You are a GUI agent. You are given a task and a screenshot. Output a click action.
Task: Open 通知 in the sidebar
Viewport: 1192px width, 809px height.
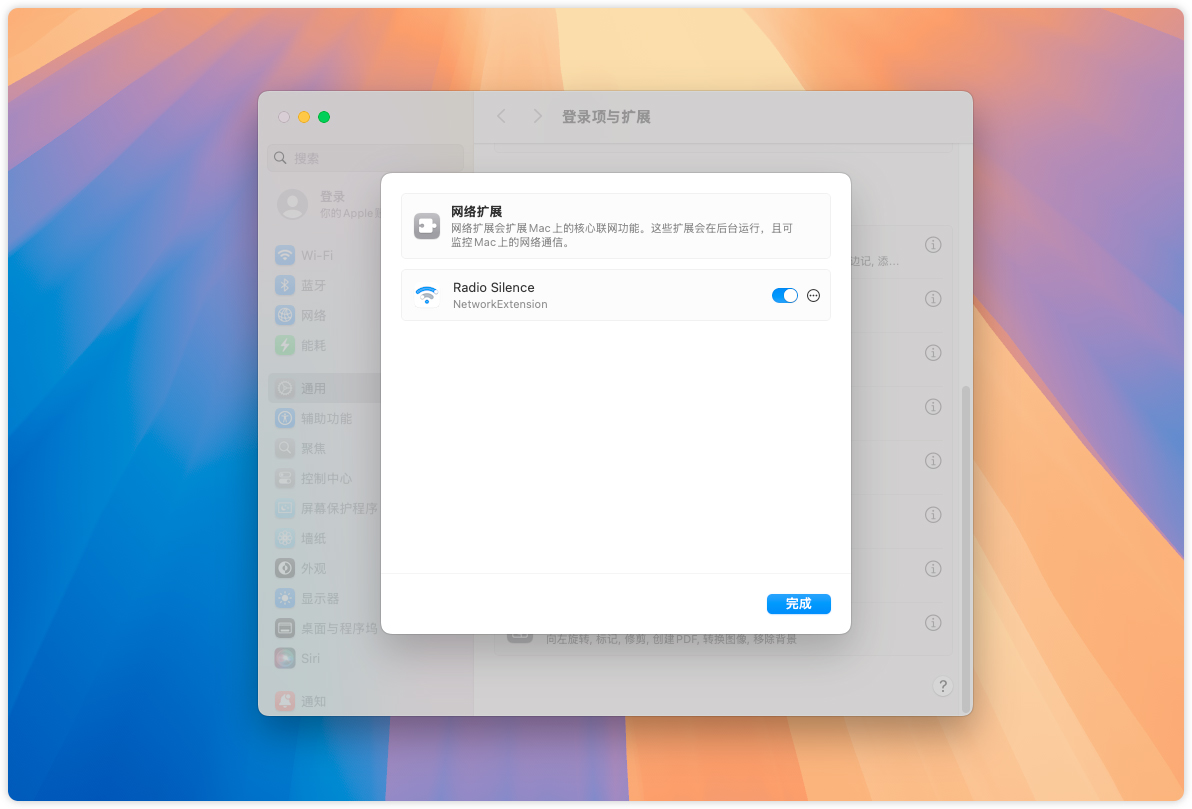[327, 701]
